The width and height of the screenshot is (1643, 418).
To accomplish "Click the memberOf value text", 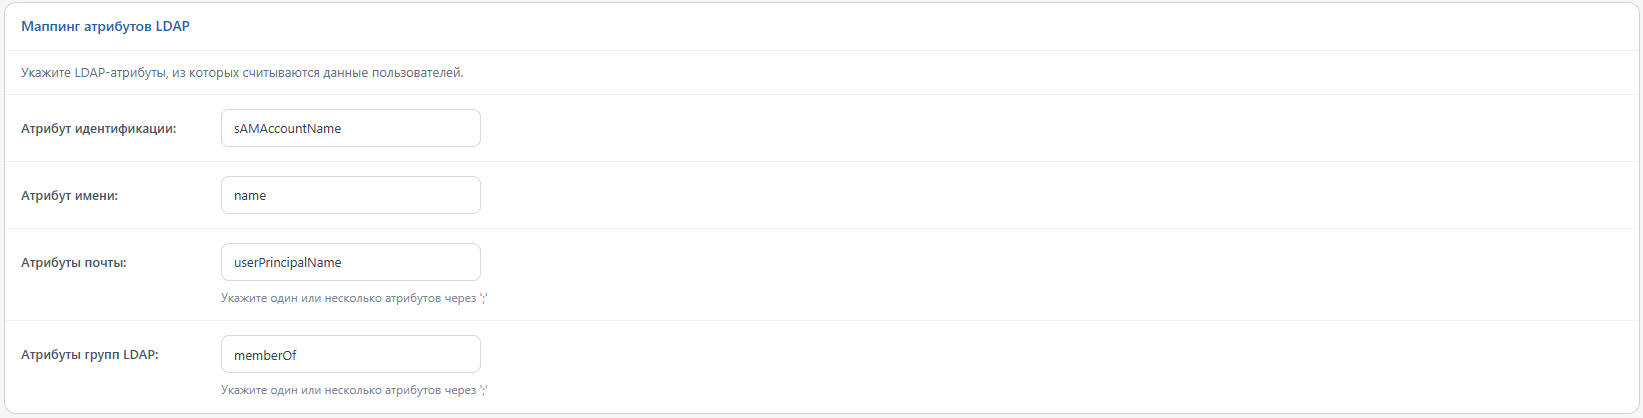I will coord(265,354).
